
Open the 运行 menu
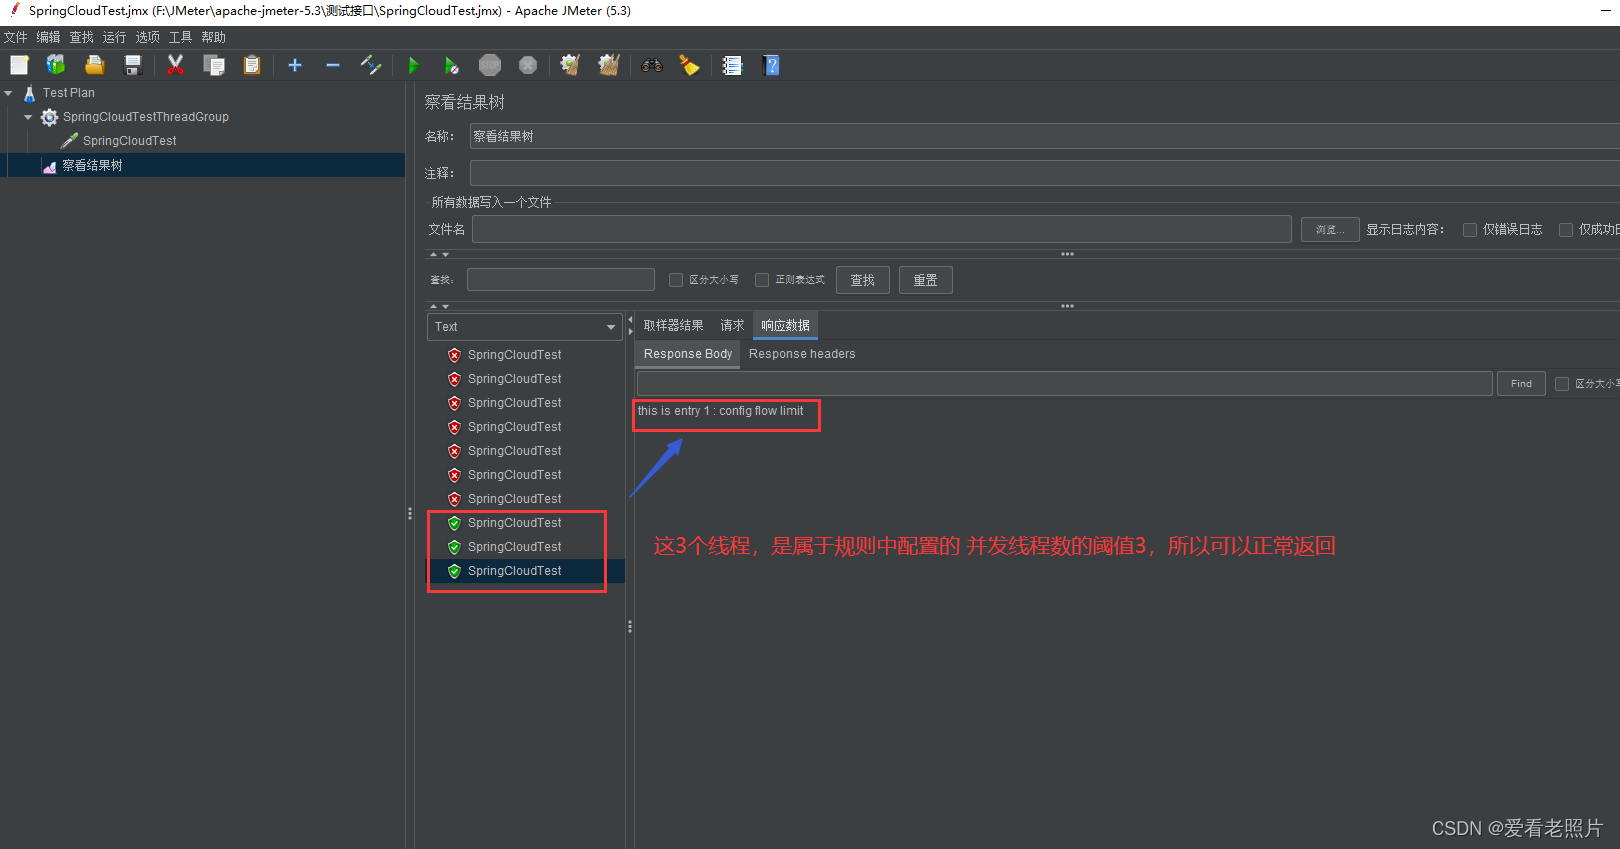[115, 37]
